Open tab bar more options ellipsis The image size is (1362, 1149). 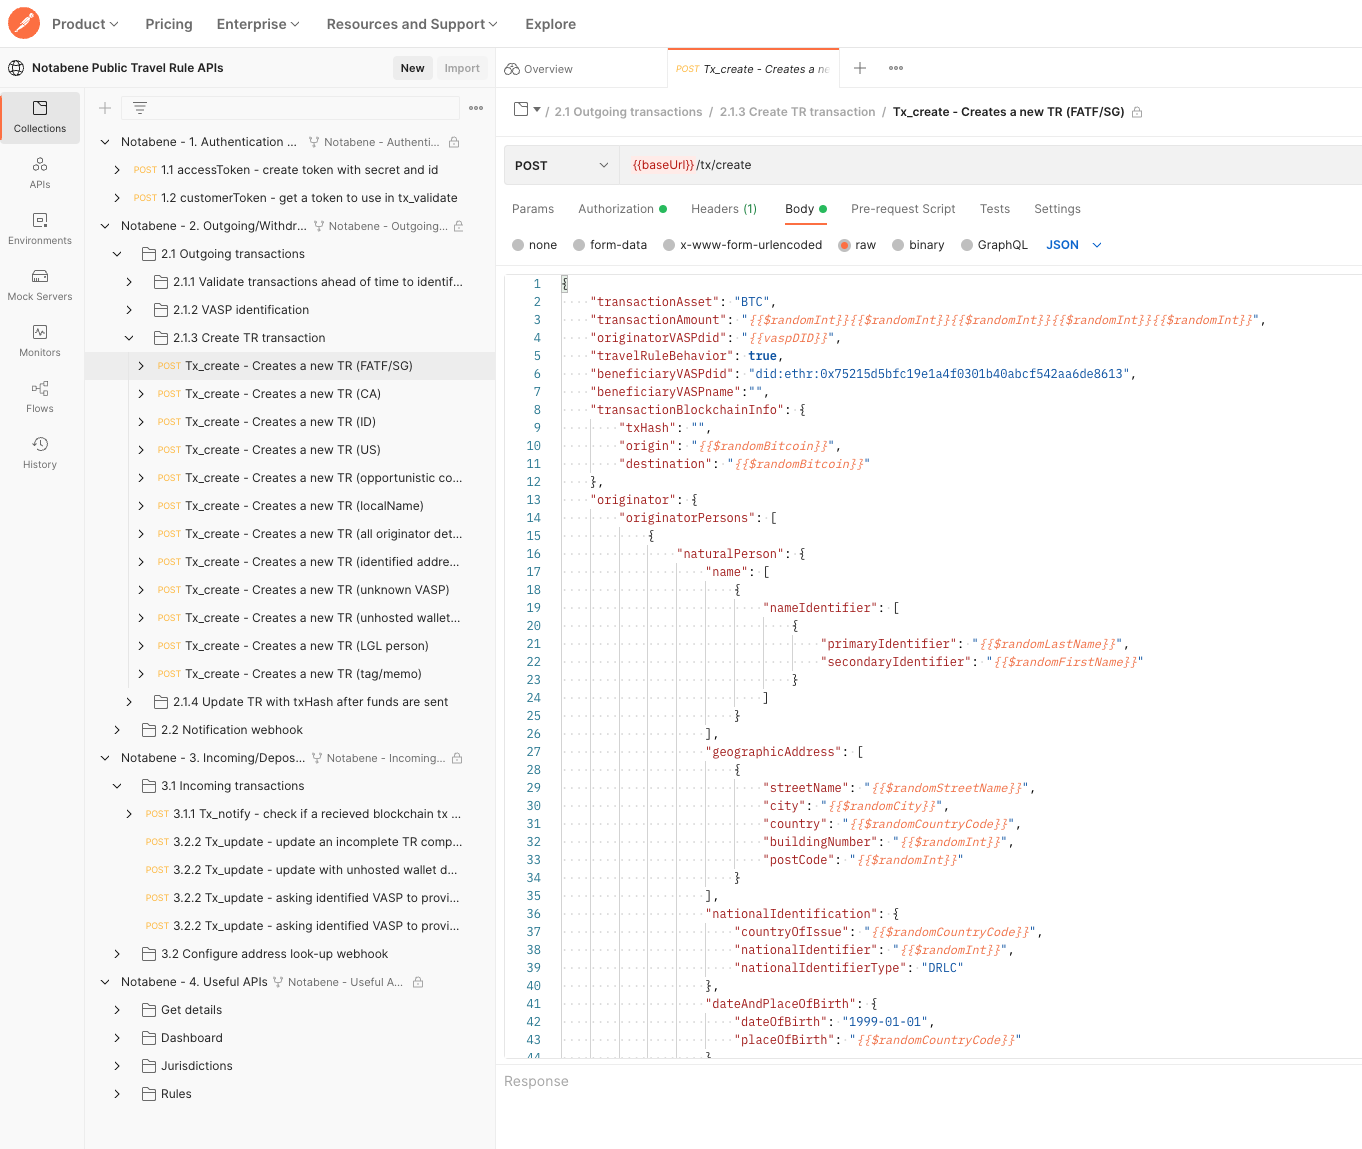tap(896, 68)
